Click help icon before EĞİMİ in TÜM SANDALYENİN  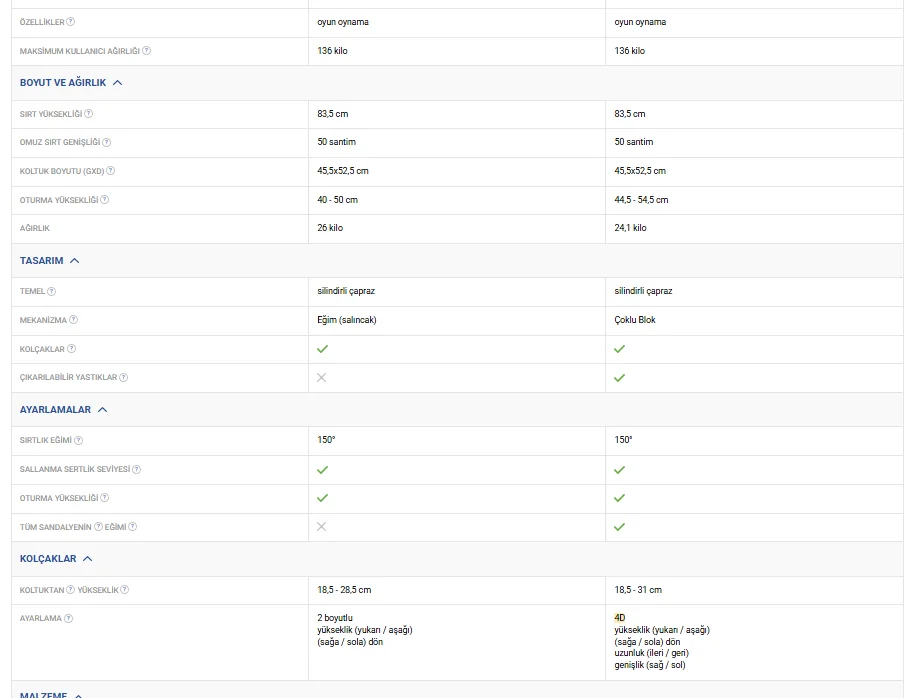tap(99, 527)
